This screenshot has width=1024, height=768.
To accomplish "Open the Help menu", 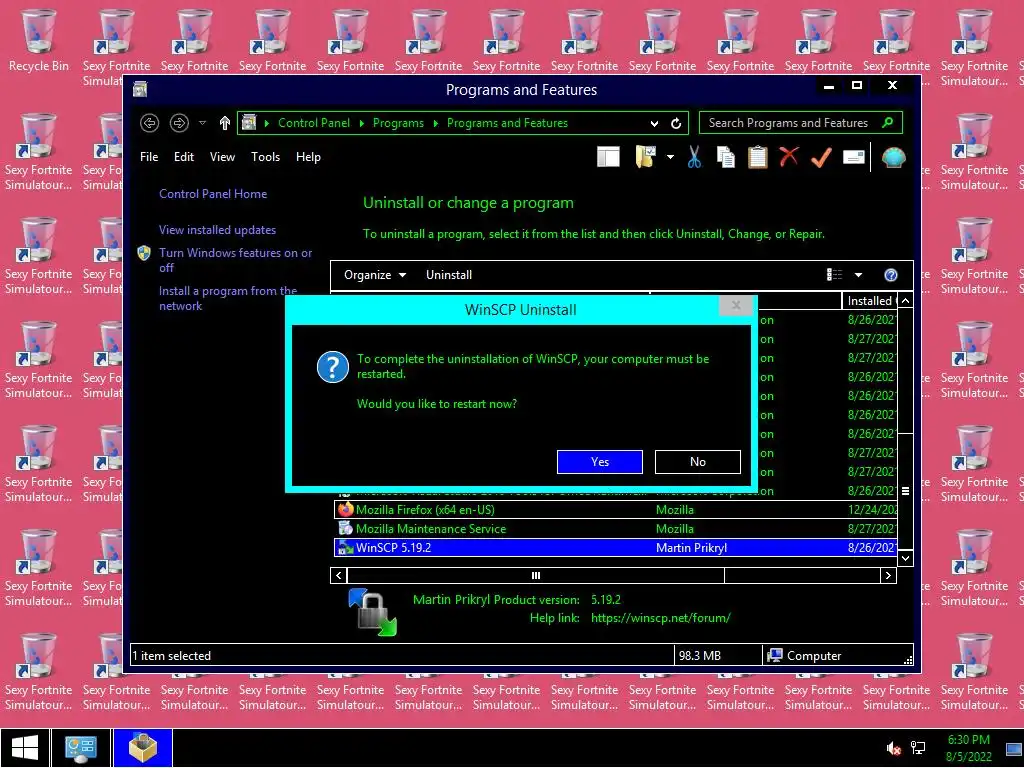I will [x=308, y=157].
